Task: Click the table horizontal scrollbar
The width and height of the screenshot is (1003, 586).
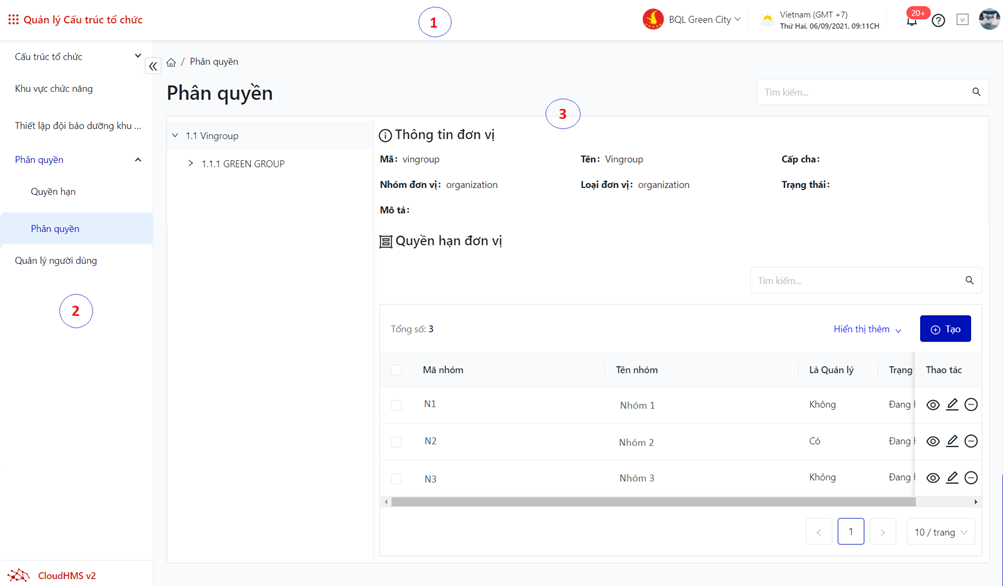Action: [x=652, y=502]
